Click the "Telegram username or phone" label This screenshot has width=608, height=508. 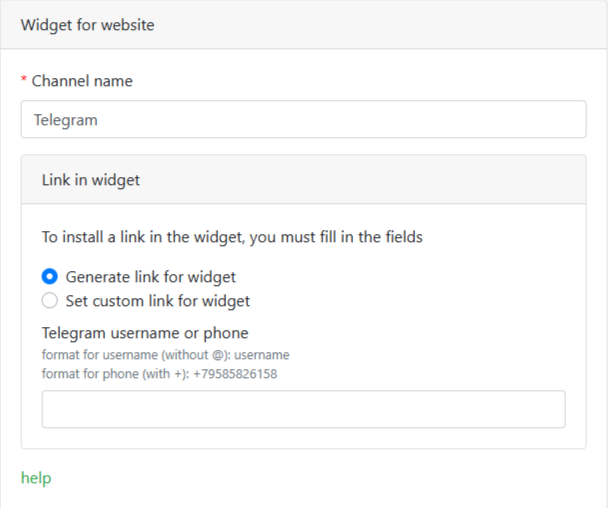pos(145,333)
